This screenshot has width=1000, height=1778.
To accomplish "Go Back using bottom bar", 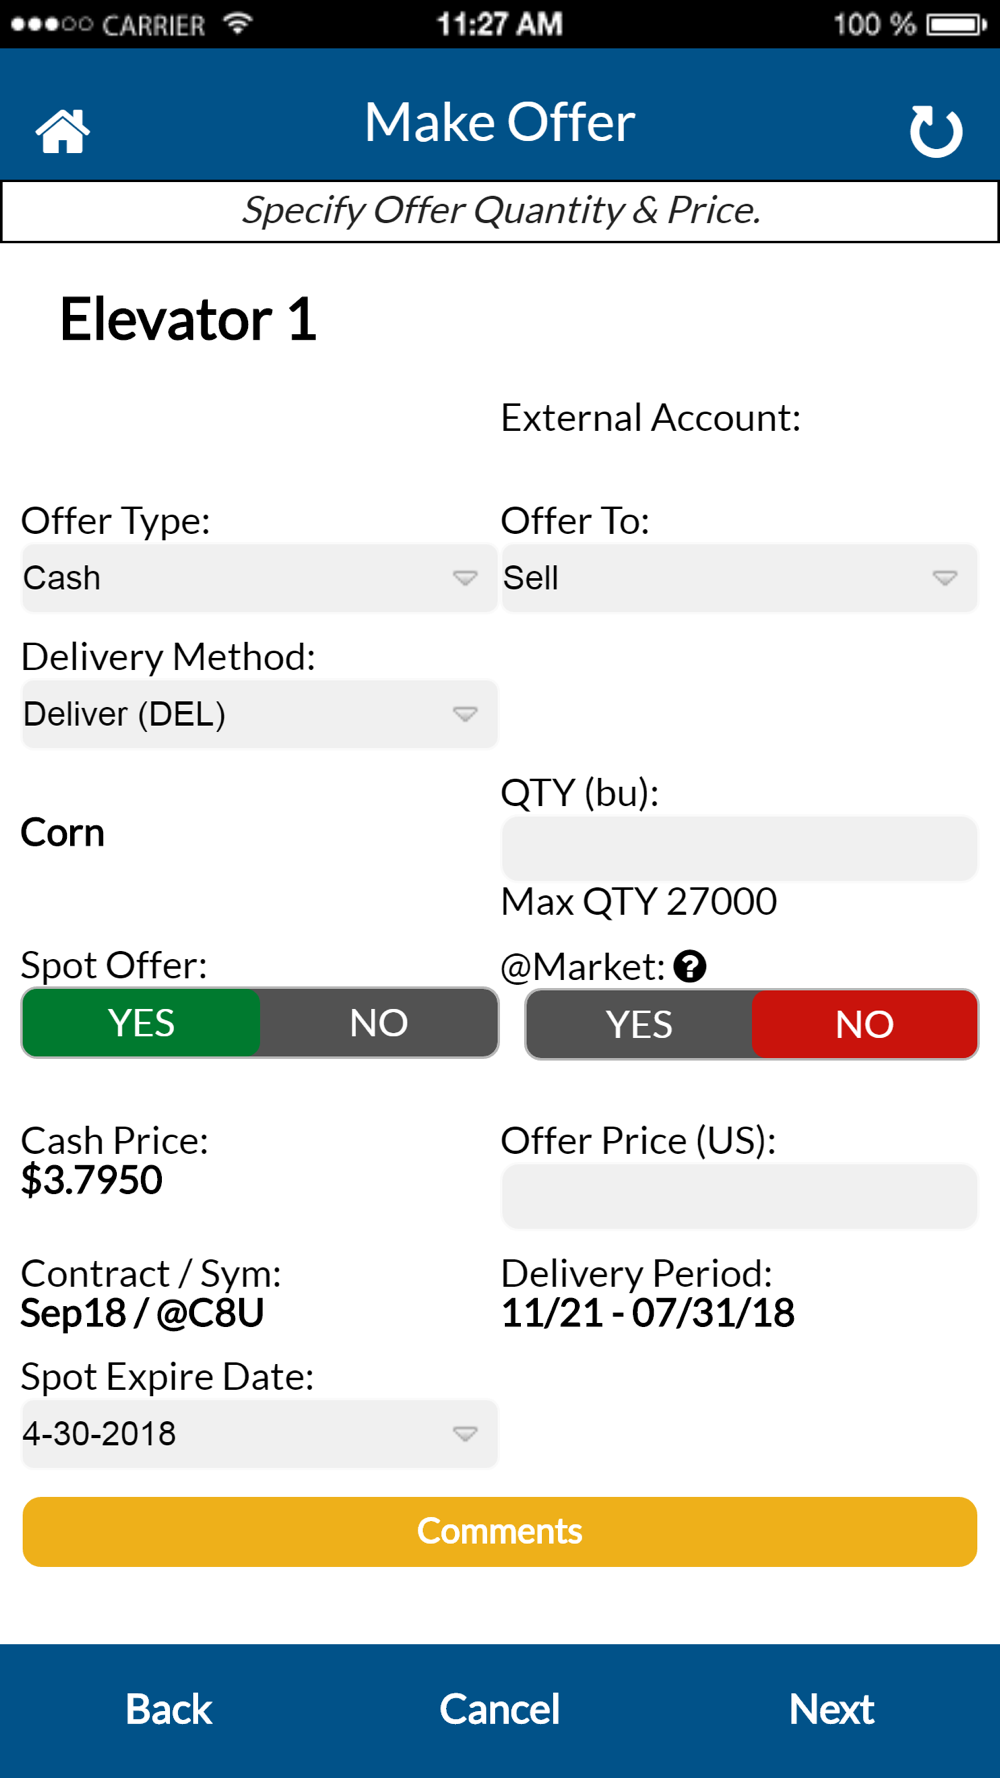I will (169, 1709).
